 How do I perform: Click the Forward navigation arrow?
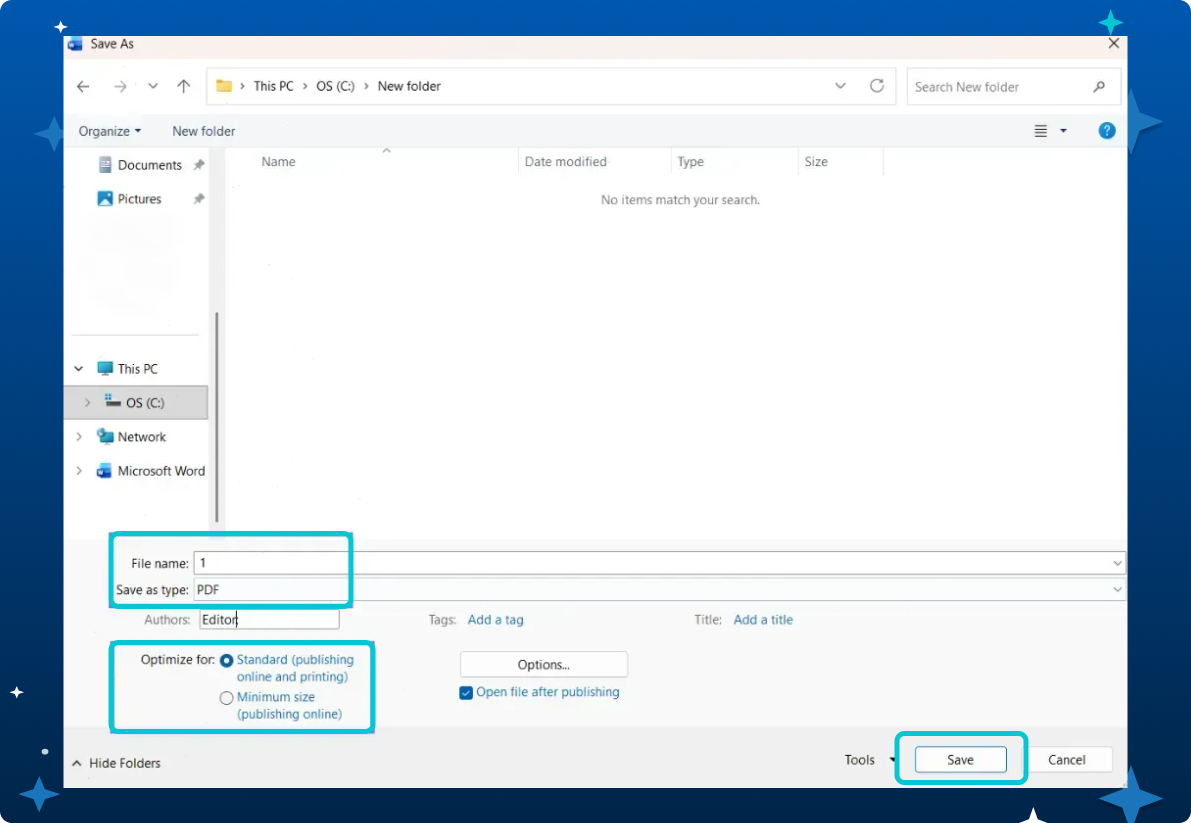click(120, 86)
